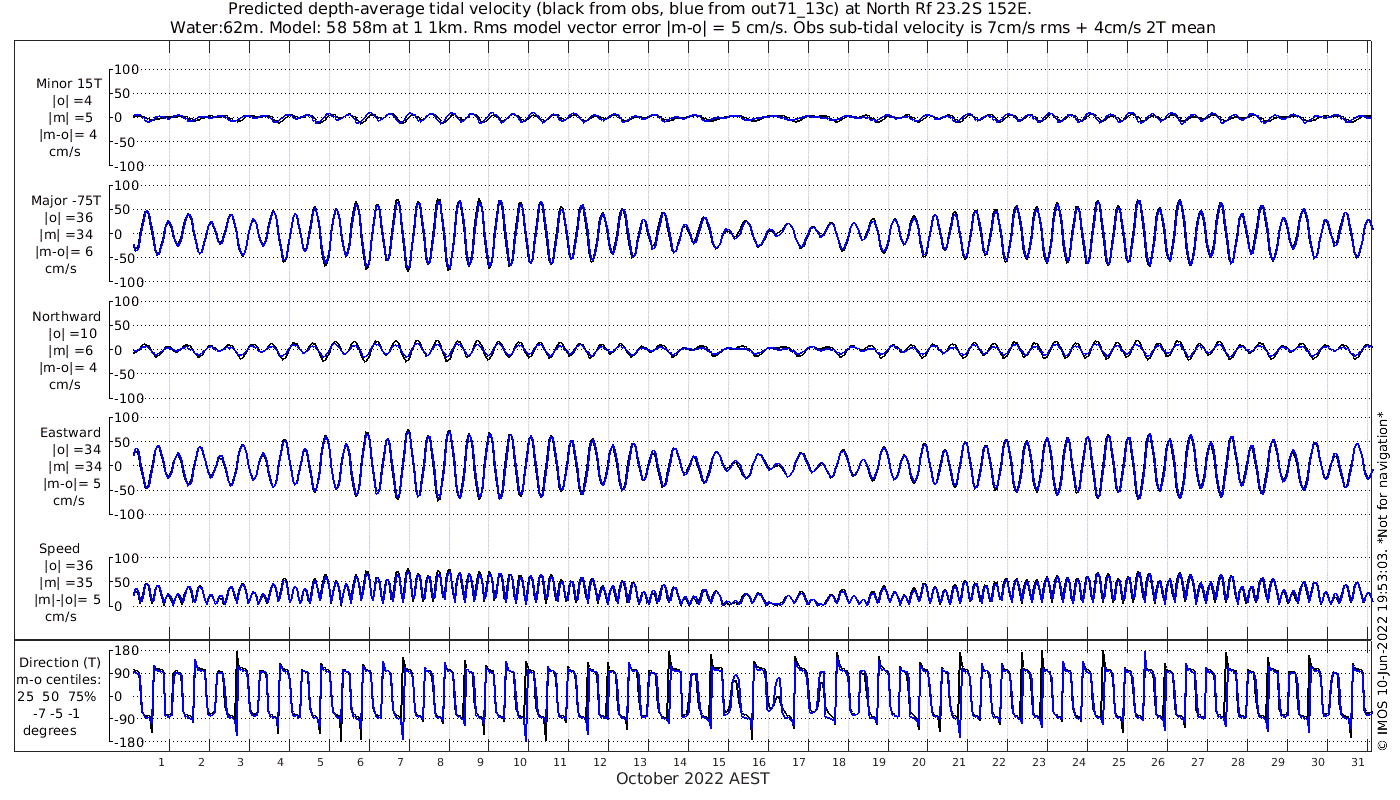Viewport: 1400px width, 800px height.
Task: Click day 8 on the date axis
Action: (x=440, y=762)
